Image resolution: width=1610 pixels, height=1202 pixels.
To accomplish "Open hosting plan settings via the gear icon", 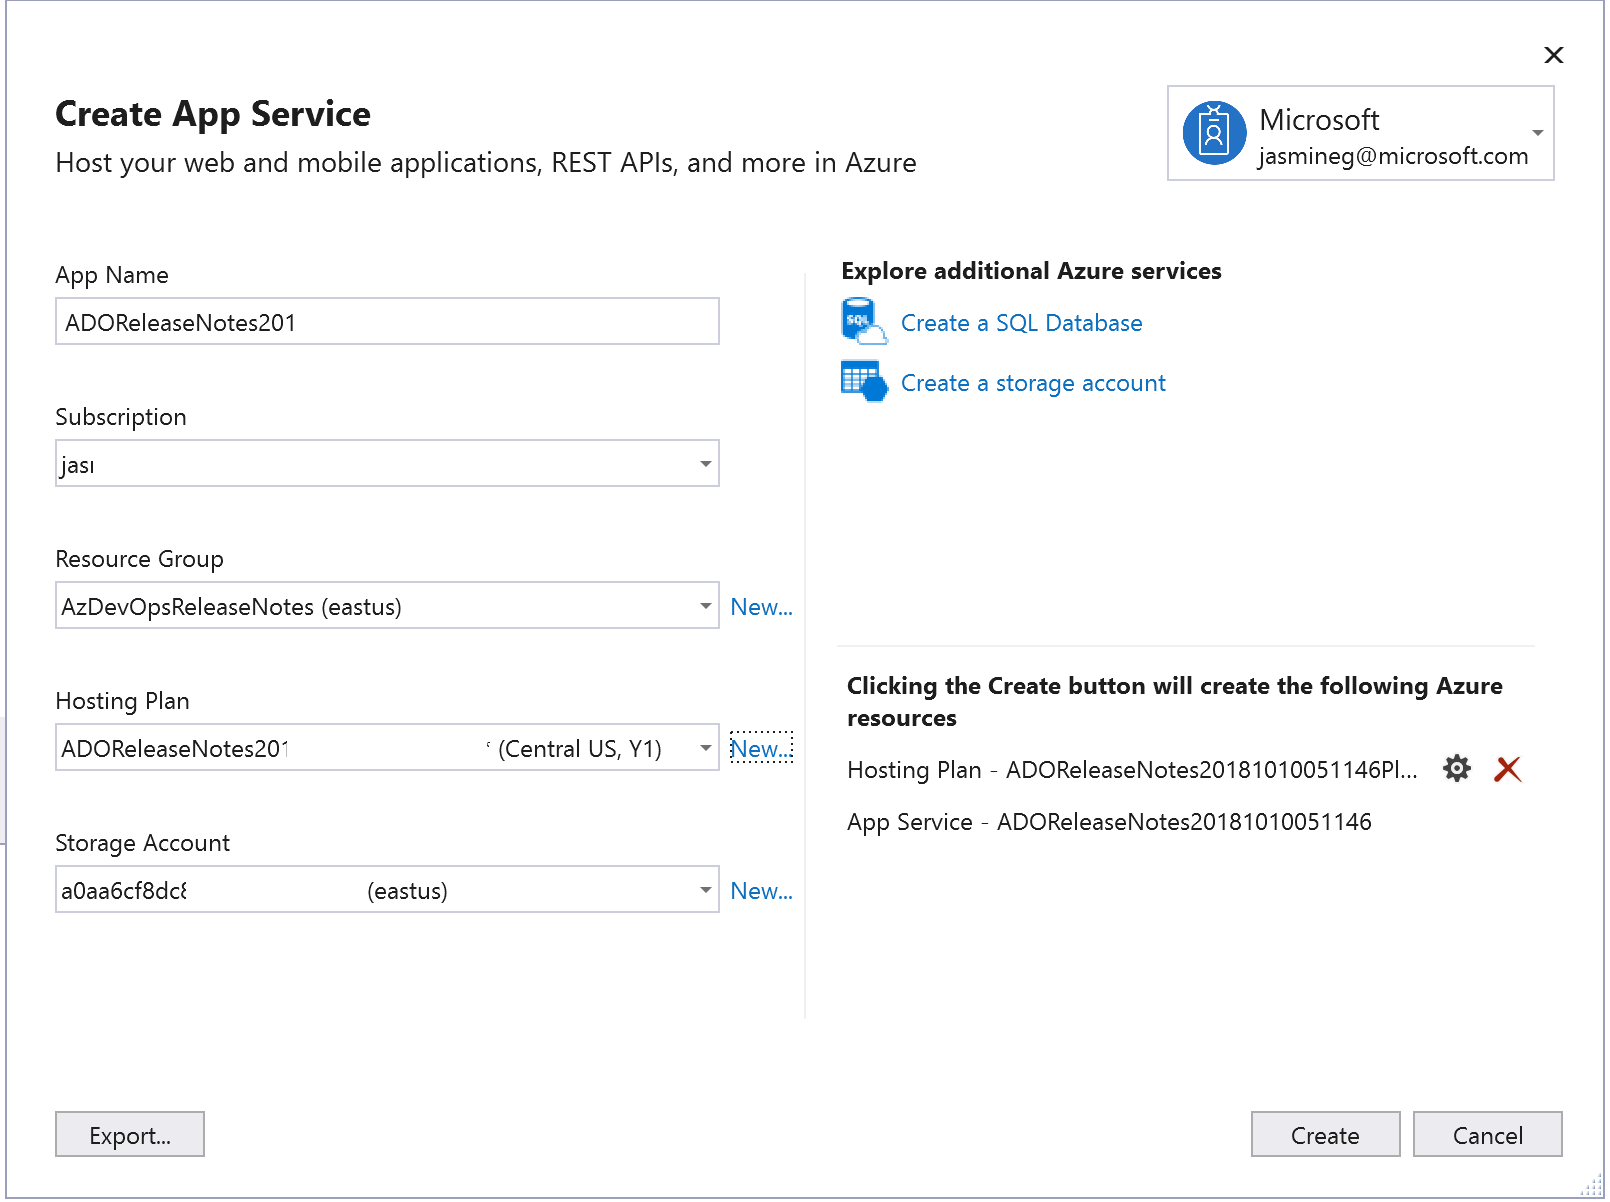I will click(x=1456, y=768).
